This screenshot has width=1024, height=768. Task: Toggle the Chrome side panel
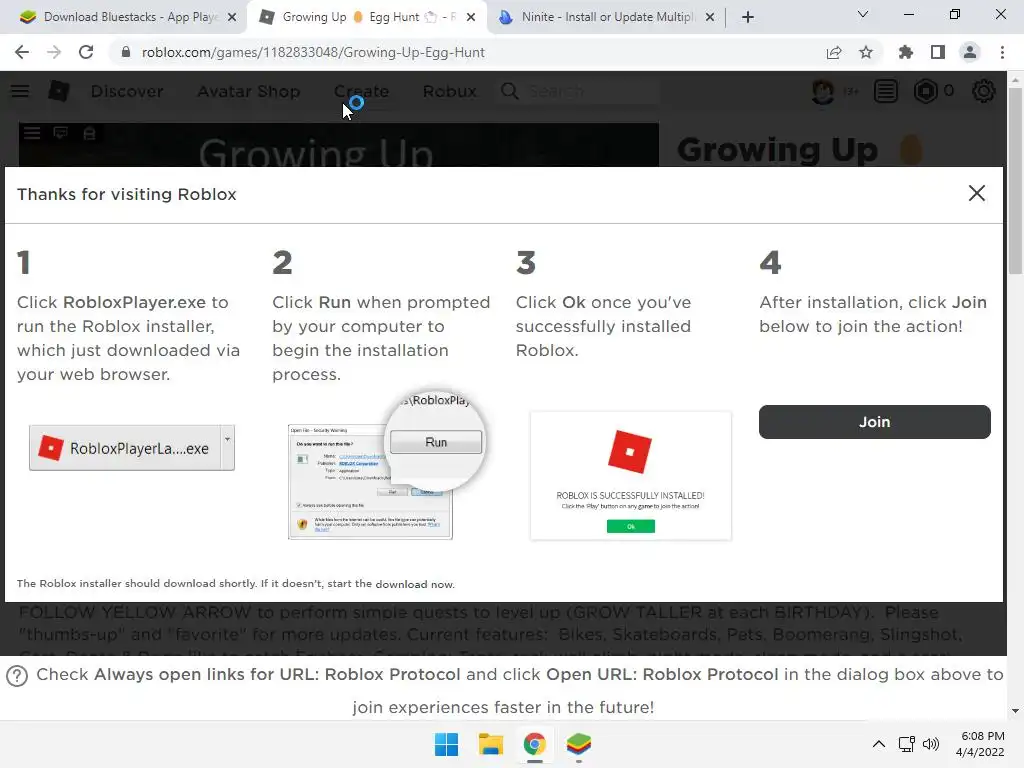coord(938,52)
